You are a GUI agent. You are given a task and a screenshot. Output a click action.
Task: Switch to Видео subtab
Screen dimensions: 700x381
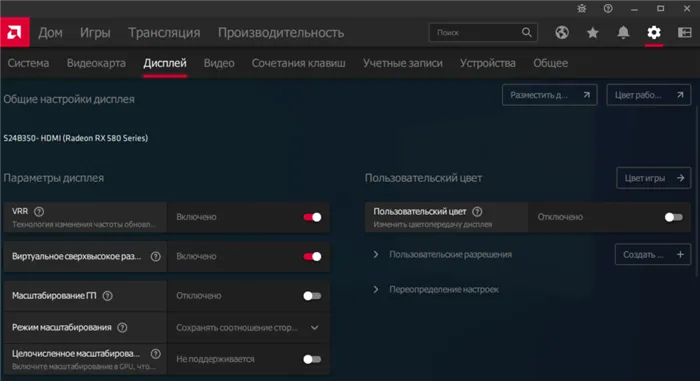click(x=219, y=63)
